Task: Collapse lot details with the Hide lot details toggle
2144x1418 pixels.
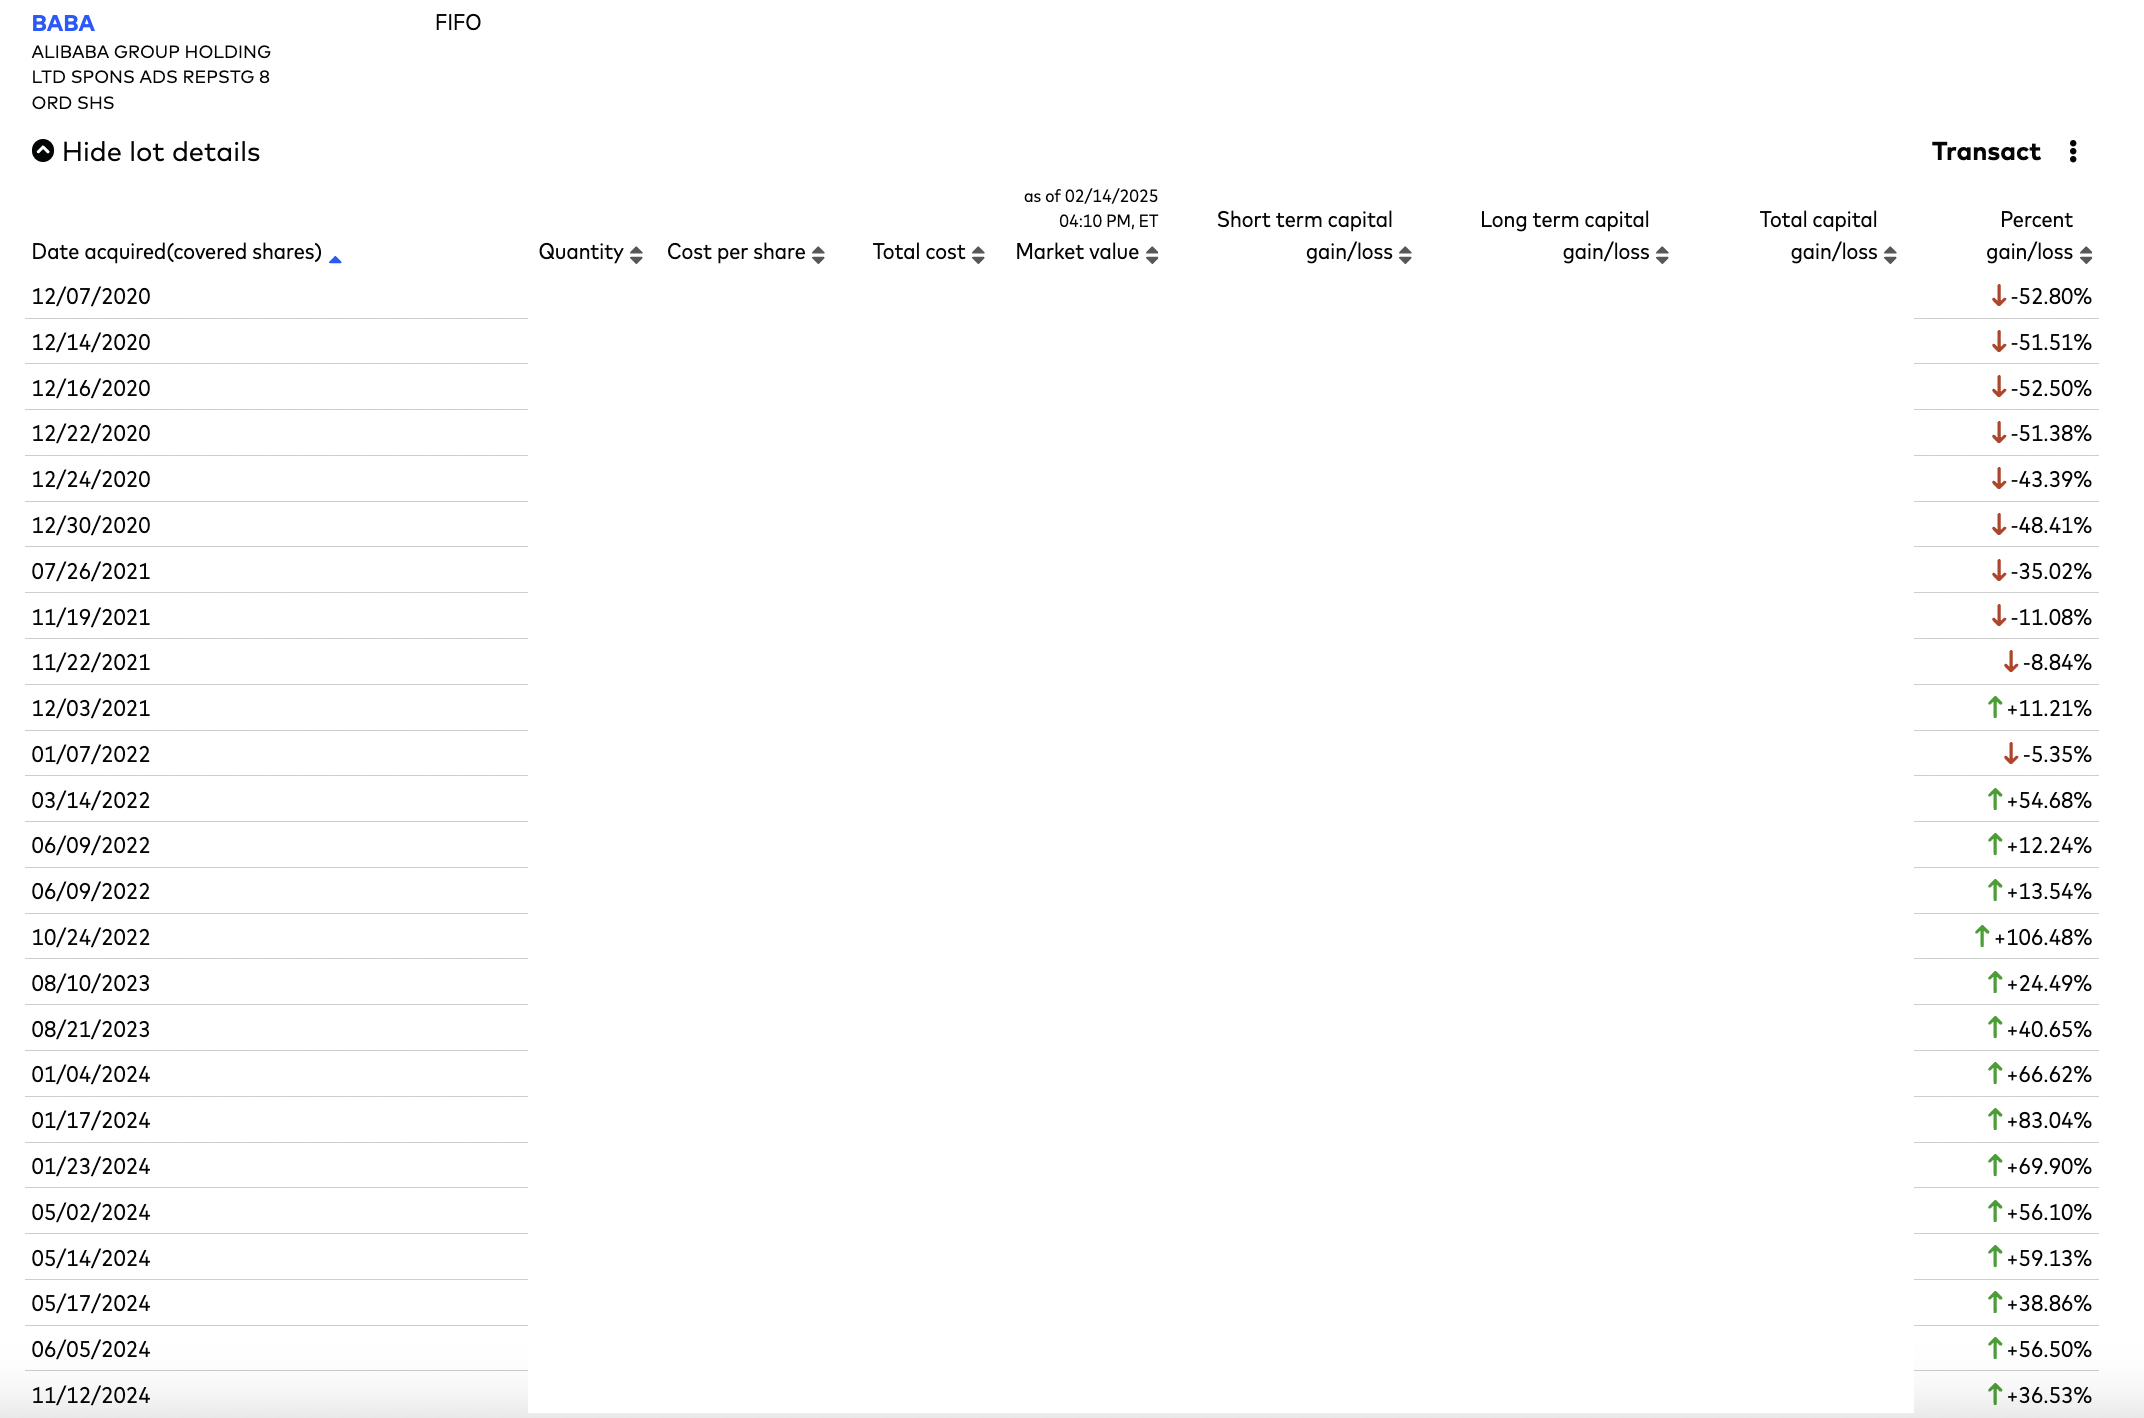Action: pyautogui.click(x=146, y=152)
